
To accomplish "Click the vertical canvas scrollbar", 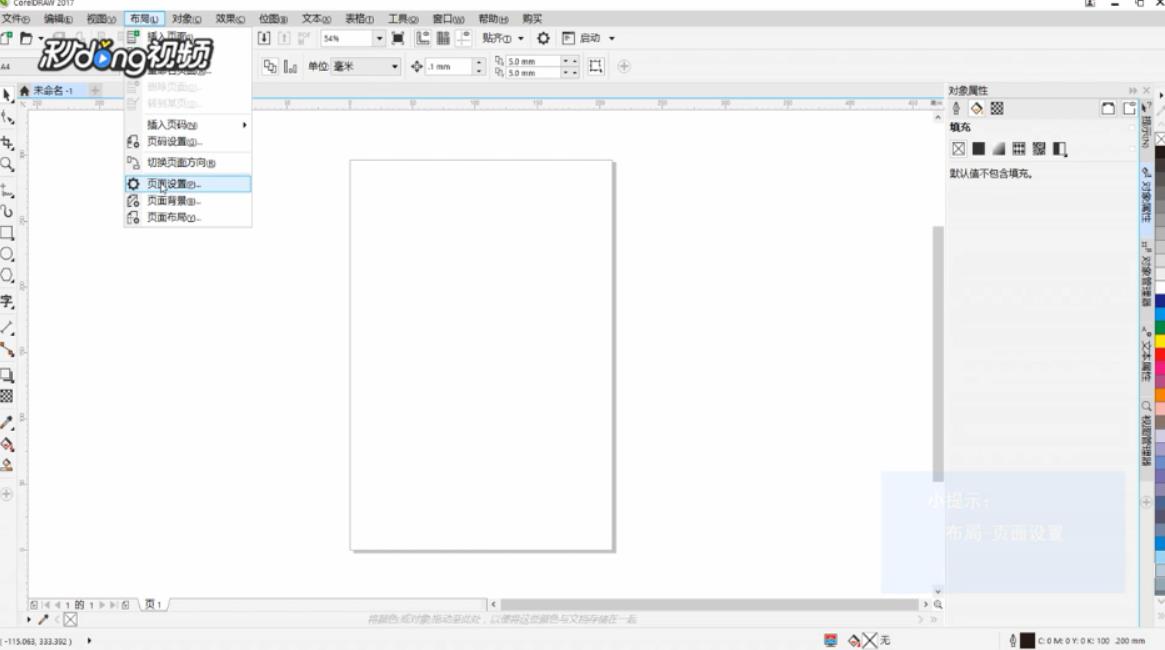I will click(938, 354).
